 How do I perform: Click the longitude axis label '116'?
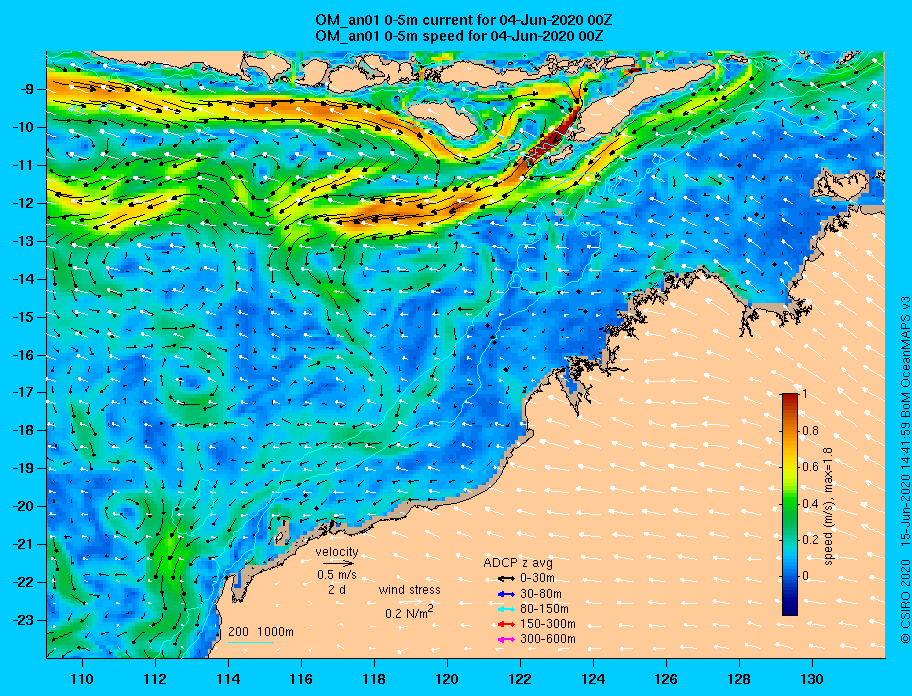[301, 679]
